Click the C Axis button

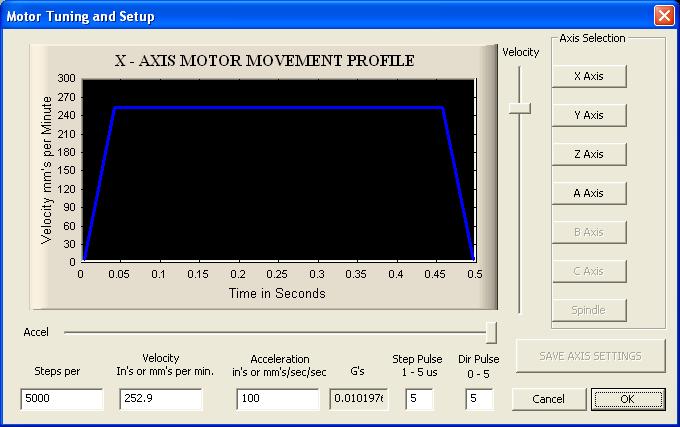[x=589, y=271]
